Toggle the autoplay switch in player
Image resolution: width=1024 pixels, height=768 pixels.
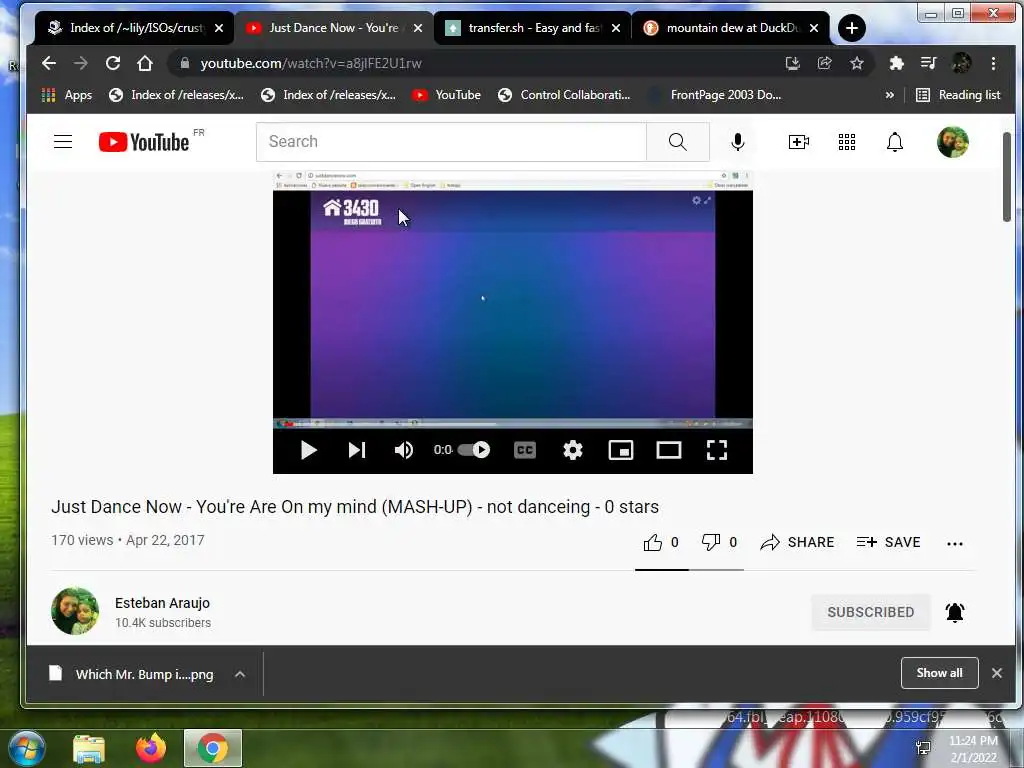click(473, 450)
